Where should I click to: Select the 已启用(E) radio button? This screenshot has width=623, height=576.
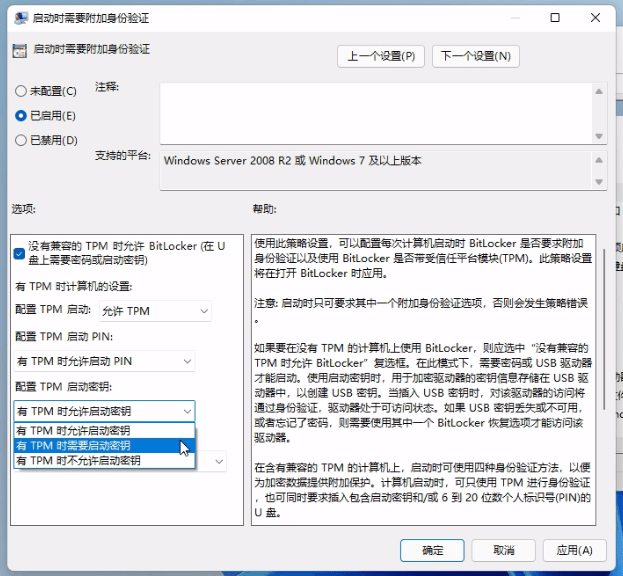[x=21, y=116]
